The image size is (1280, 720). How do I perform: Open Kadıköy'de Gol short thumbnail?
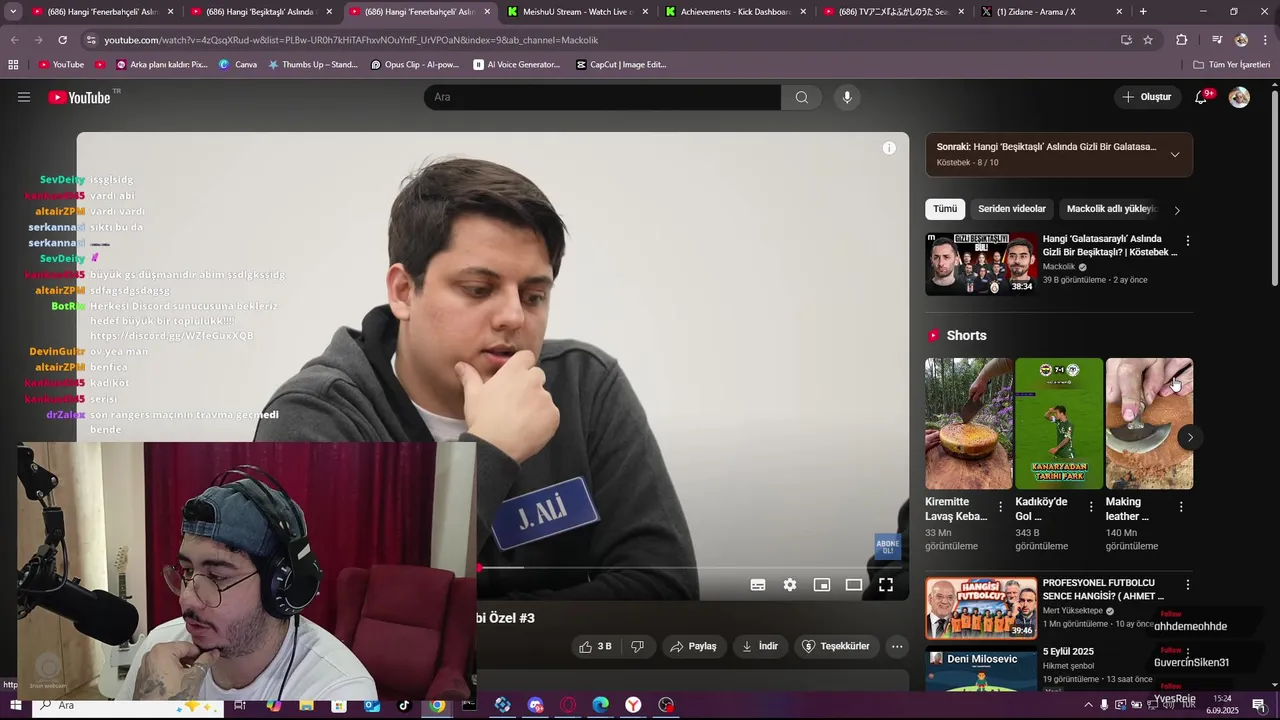tap(1059, 423)
